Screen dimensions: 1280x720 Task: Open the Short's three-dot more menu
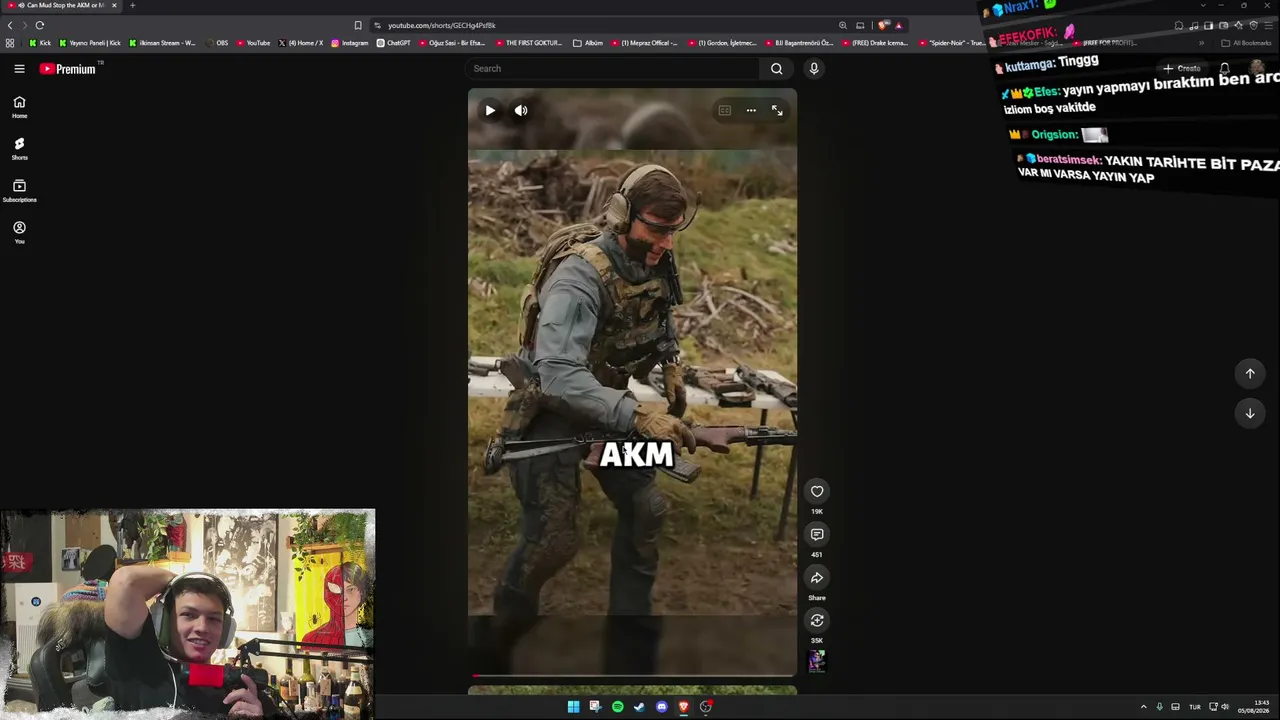751,111
